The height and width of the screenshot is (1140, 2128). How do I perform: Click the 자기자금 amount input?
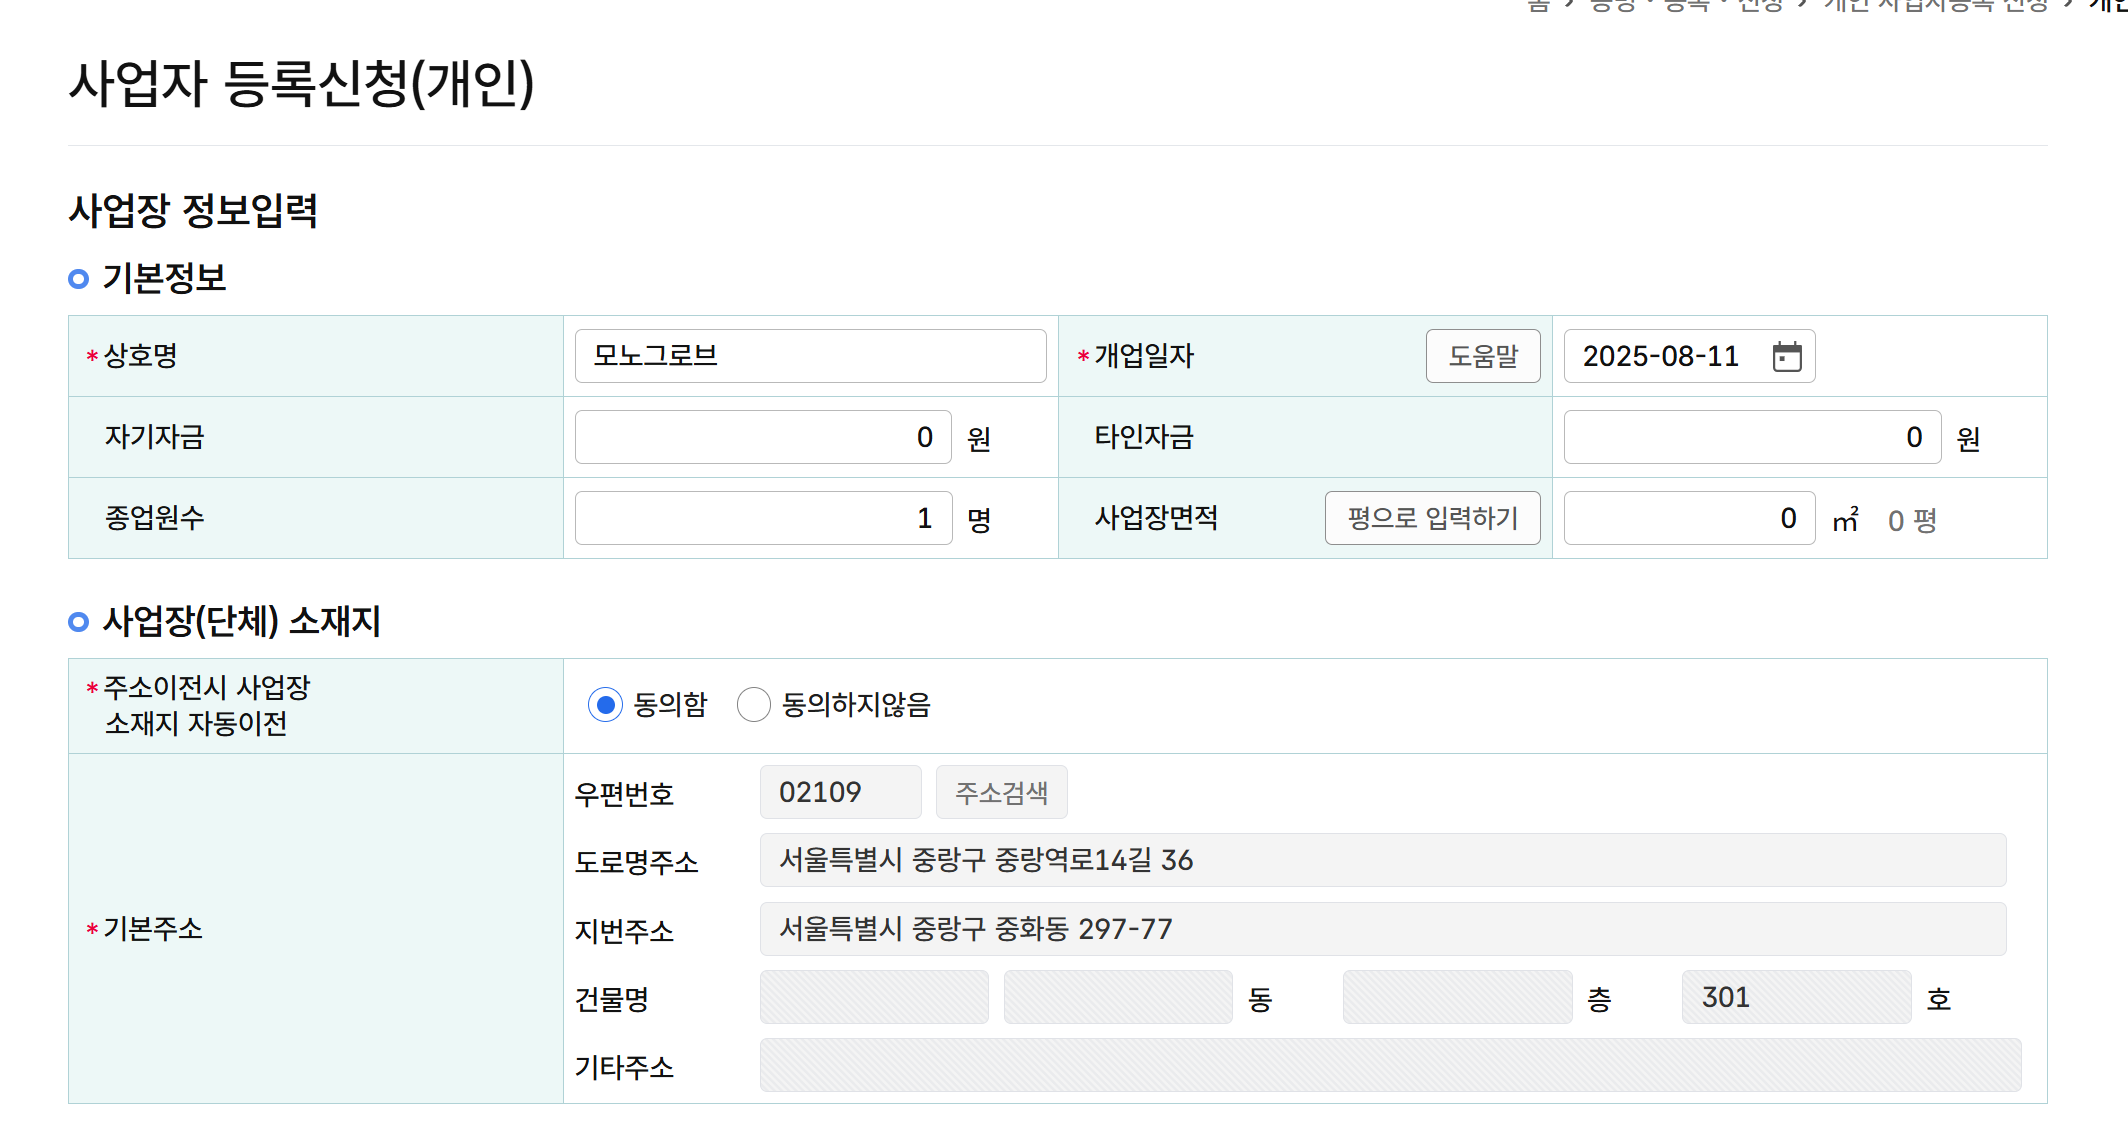coord(762,437)
